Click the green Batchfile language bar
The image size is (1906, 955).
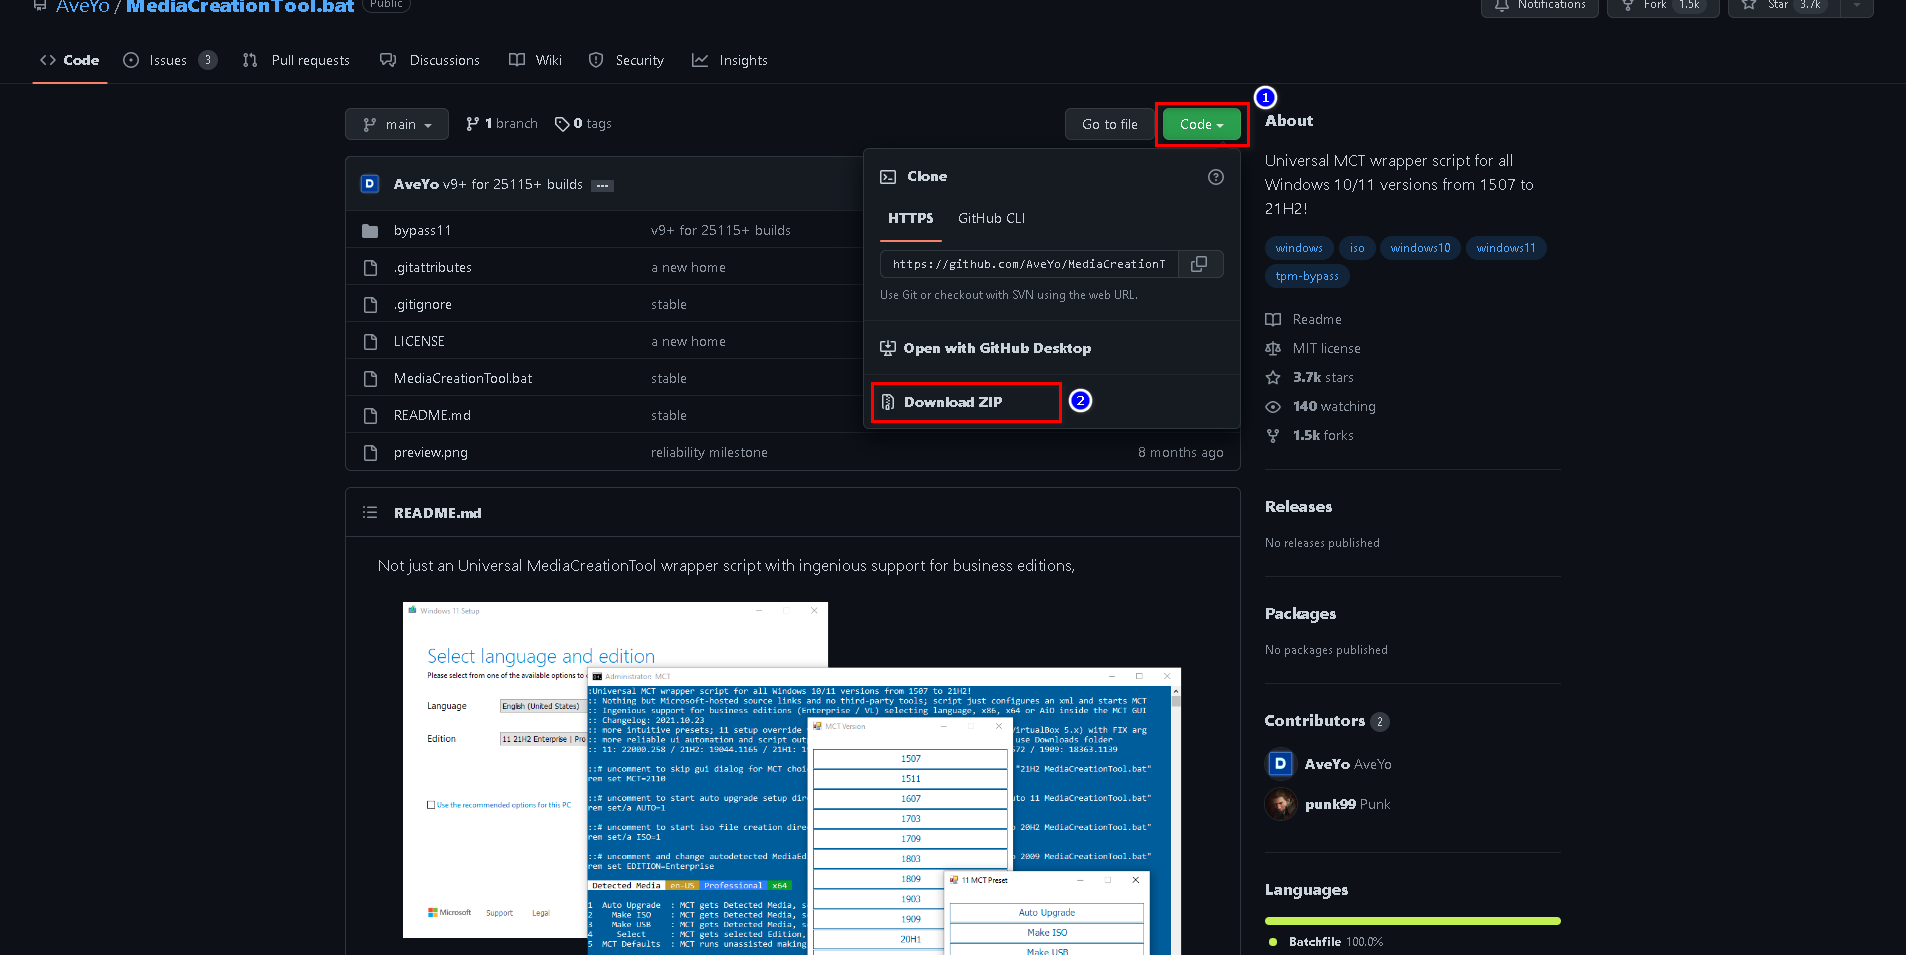1413,921
